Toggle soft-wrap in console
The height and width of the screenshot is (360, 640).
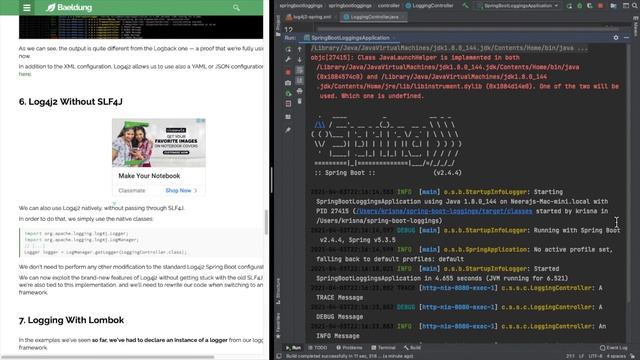[x=300, y=70]
